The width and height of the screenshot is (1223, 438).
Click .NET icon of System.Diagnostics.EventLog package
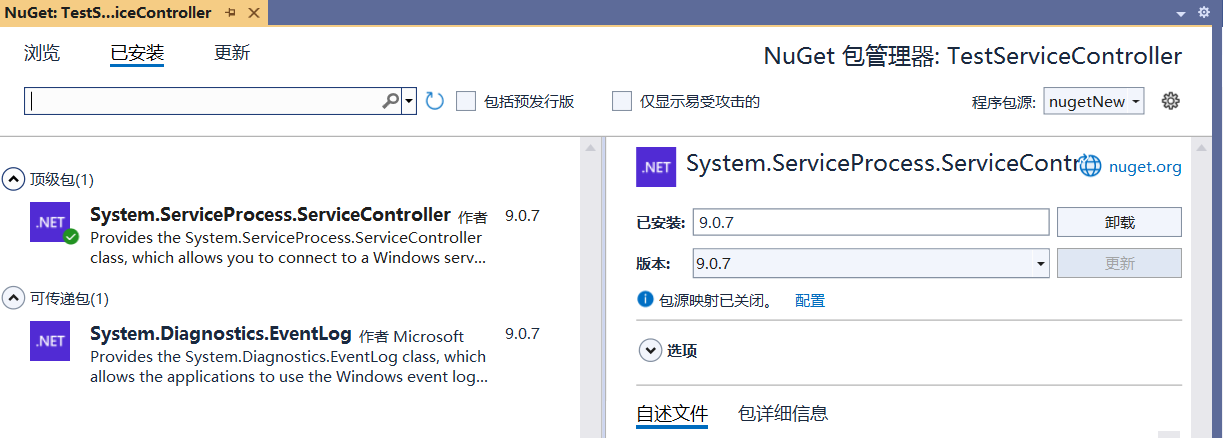point(50,340)
